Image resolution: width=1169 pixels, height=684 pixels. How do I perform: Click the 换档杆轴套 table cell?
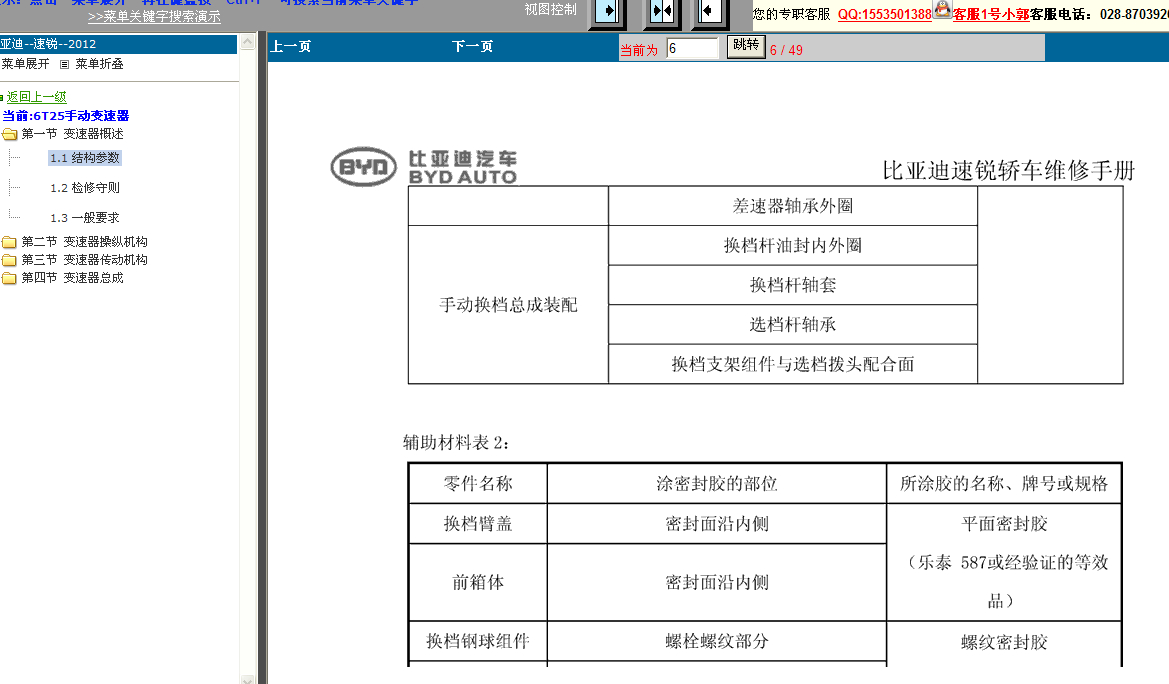(x=793, y=285)
